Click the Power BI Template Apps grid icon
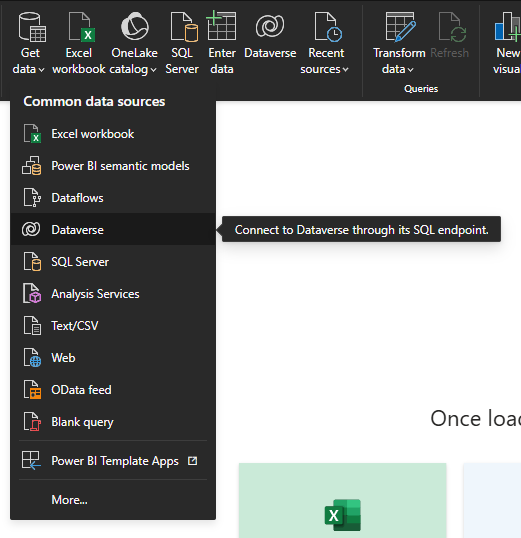The width and height of the screenshot is (521, 538). 31,460
